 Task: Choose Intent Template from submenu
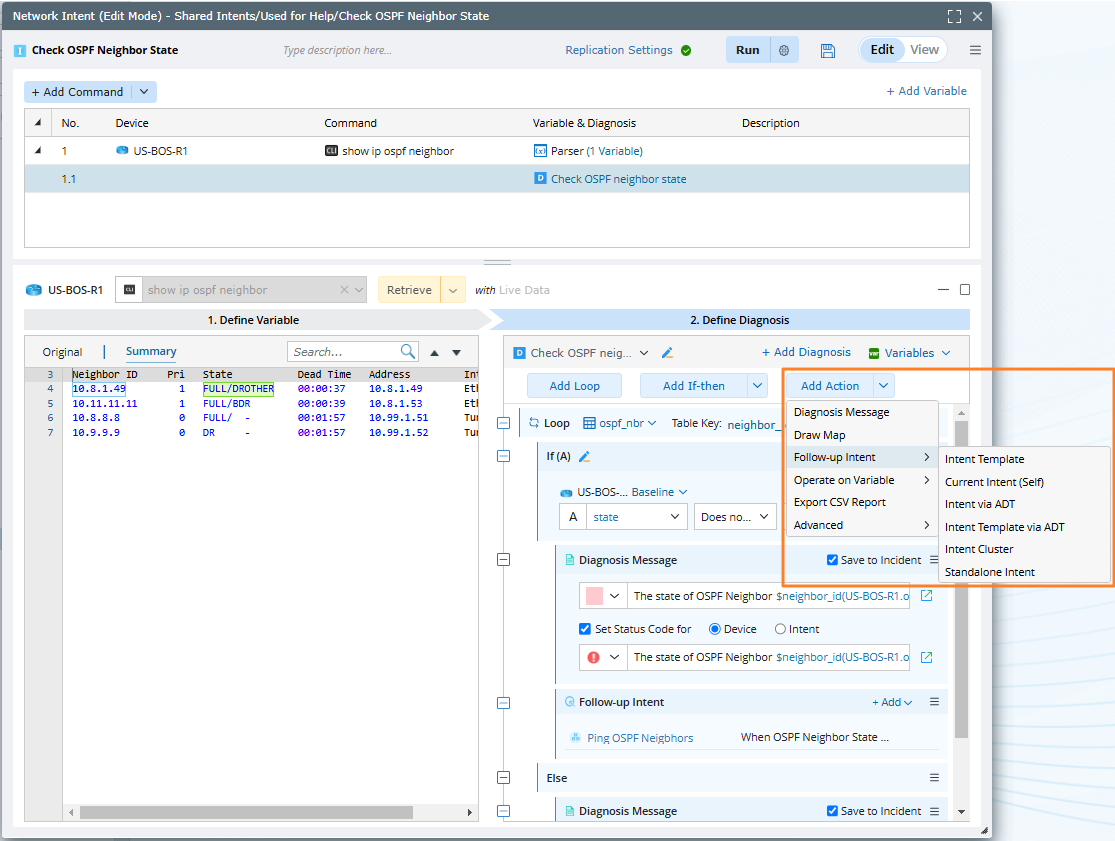tap(984, 459)
